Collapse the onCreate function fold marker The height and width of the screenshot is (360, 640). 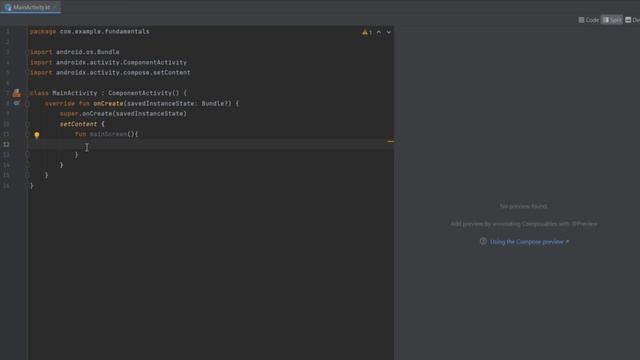[x=27, y=104]
